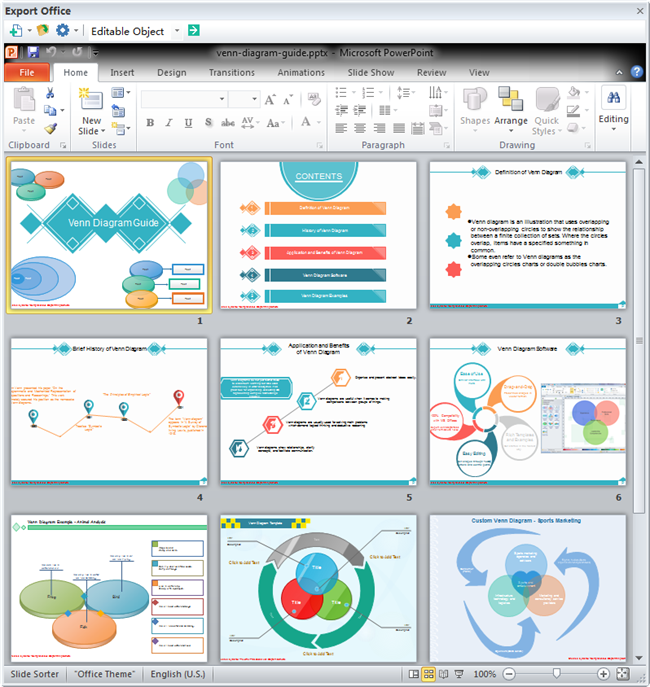The height and width of the screenshot is (687, 650).
Task: Switch to the Transitions tab
Action: click(x=232, y=72)
